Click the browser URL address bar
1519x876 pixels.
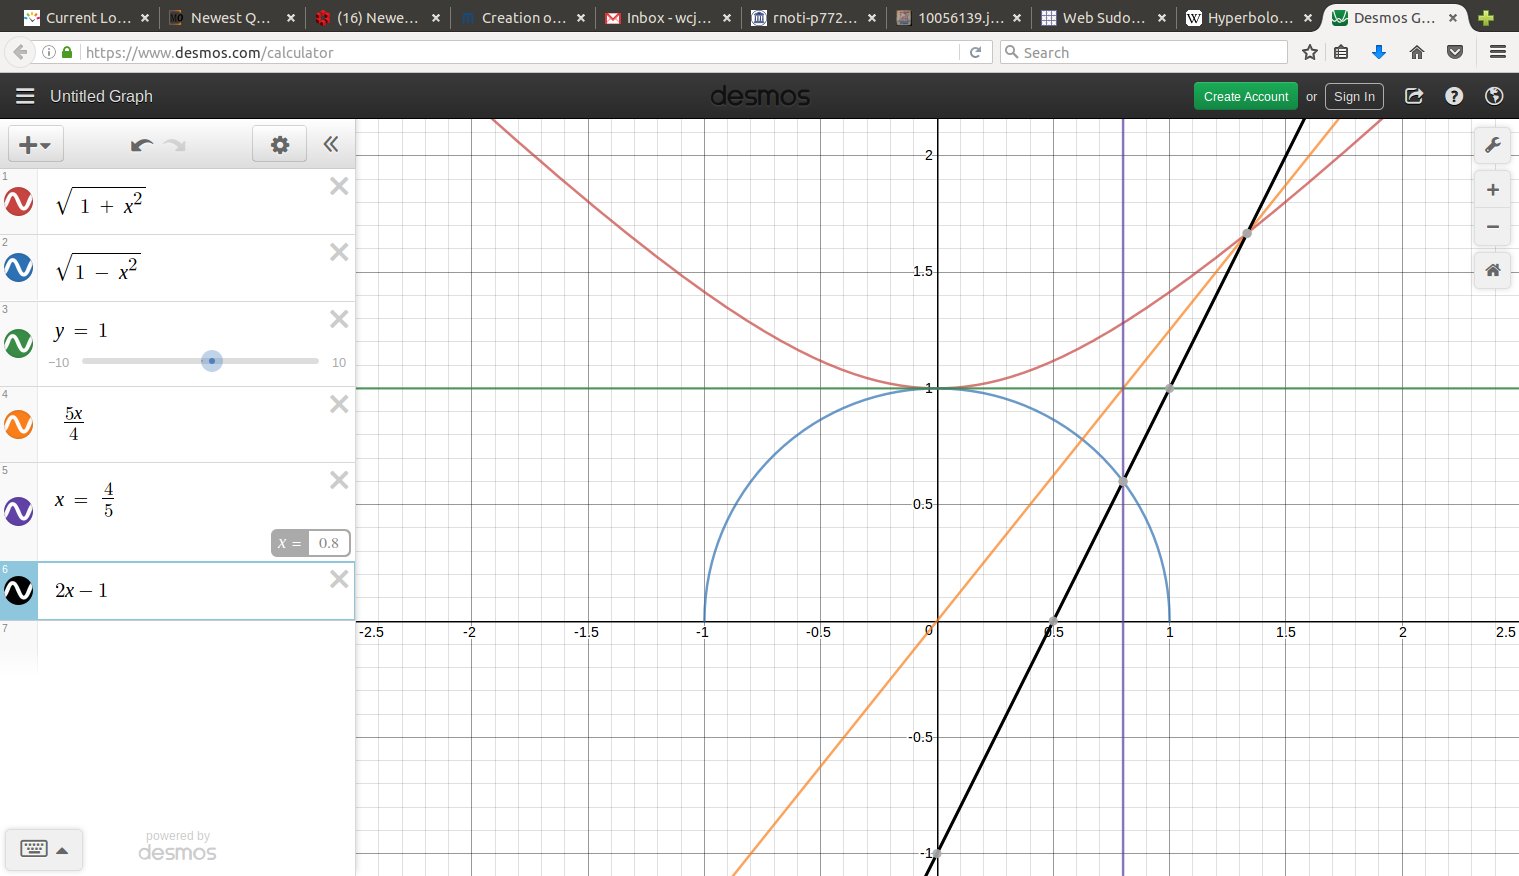point(520,52)
